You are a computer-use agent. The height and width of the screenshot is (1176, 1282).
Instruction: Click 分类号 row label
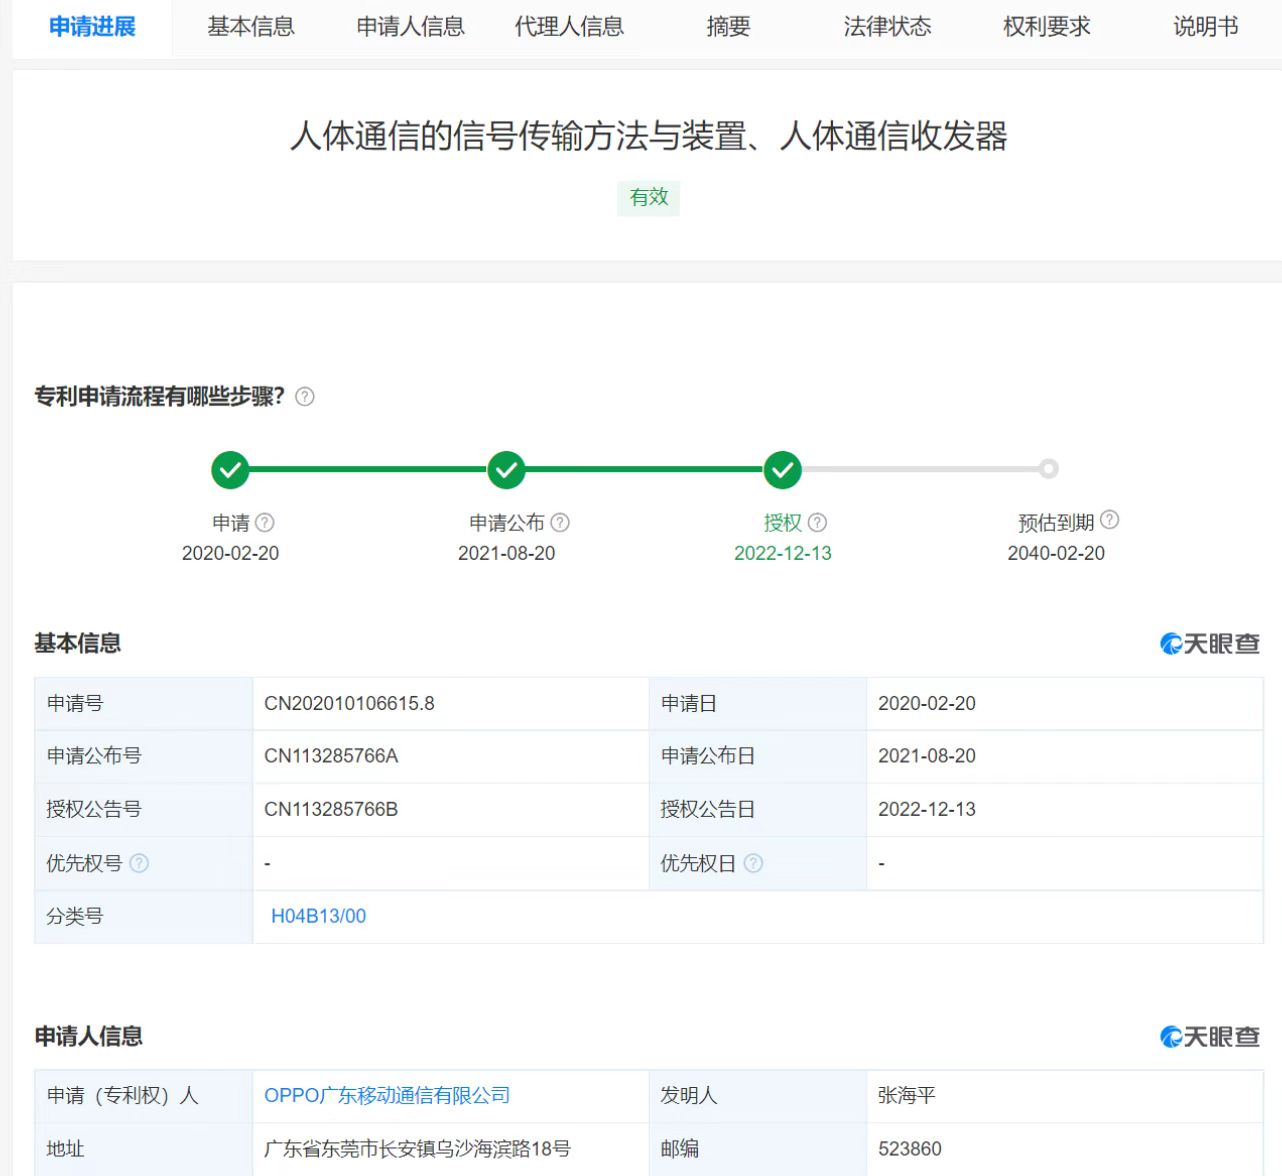75,916
